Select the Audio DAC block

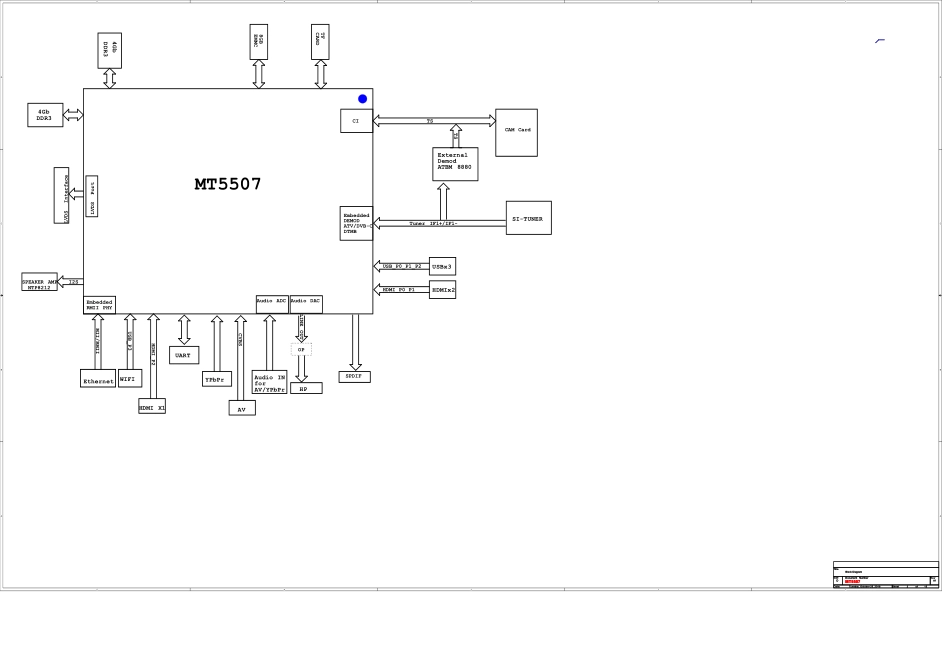point(306,304)
